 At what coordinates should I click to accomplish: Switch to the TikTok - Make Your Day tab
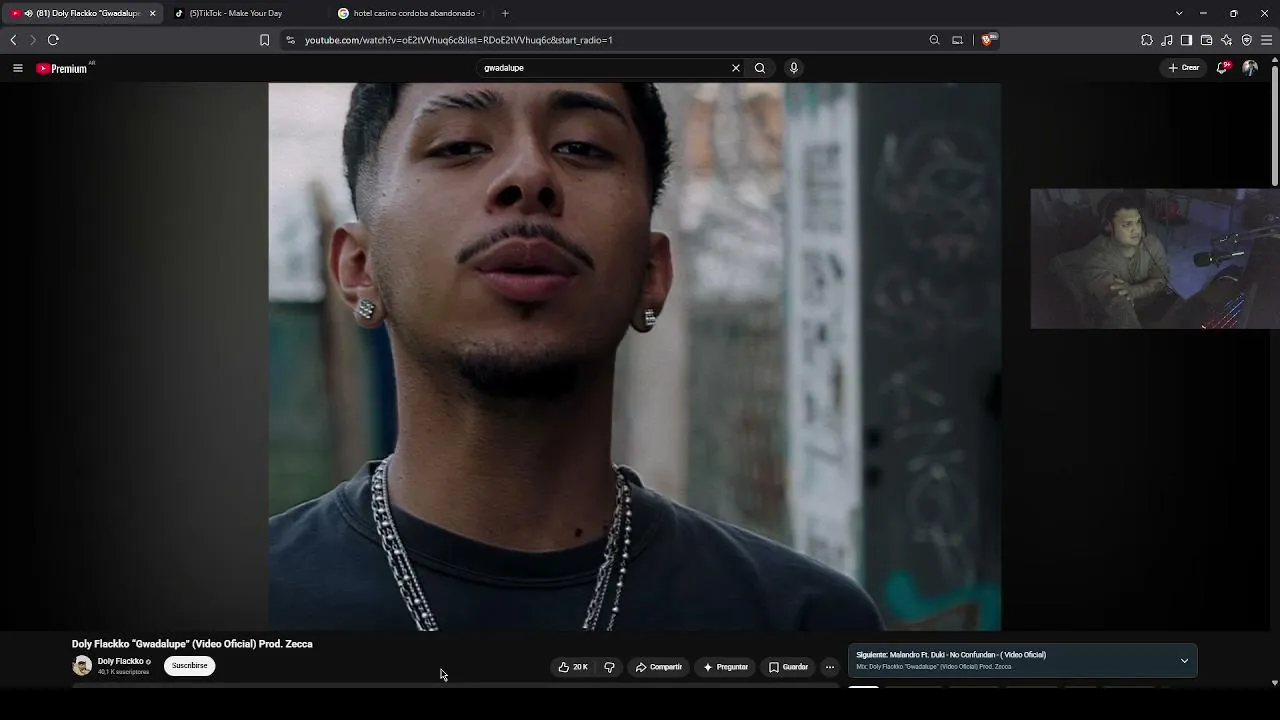coord(245,13)
